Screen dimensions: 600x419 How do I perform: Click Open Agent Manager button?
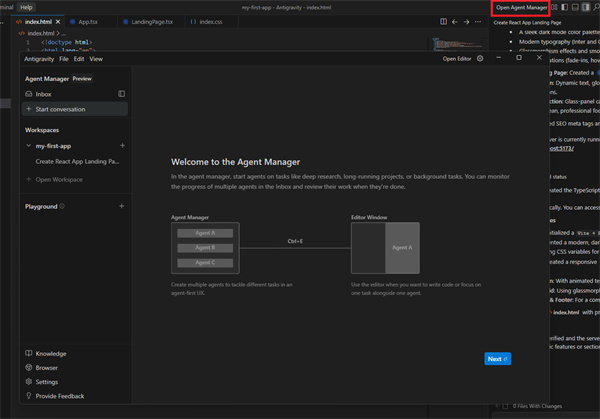coord(521,7)
